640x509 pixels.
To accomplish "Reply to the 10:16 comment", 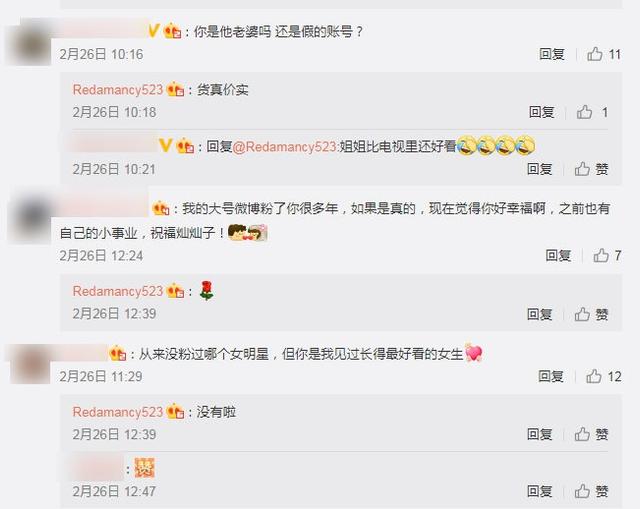I will 552,54.
